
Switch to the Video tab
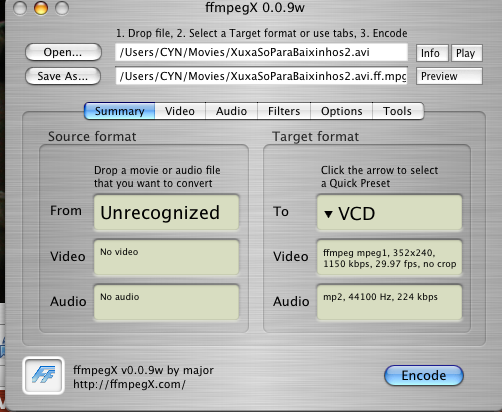tap(180, 111)
